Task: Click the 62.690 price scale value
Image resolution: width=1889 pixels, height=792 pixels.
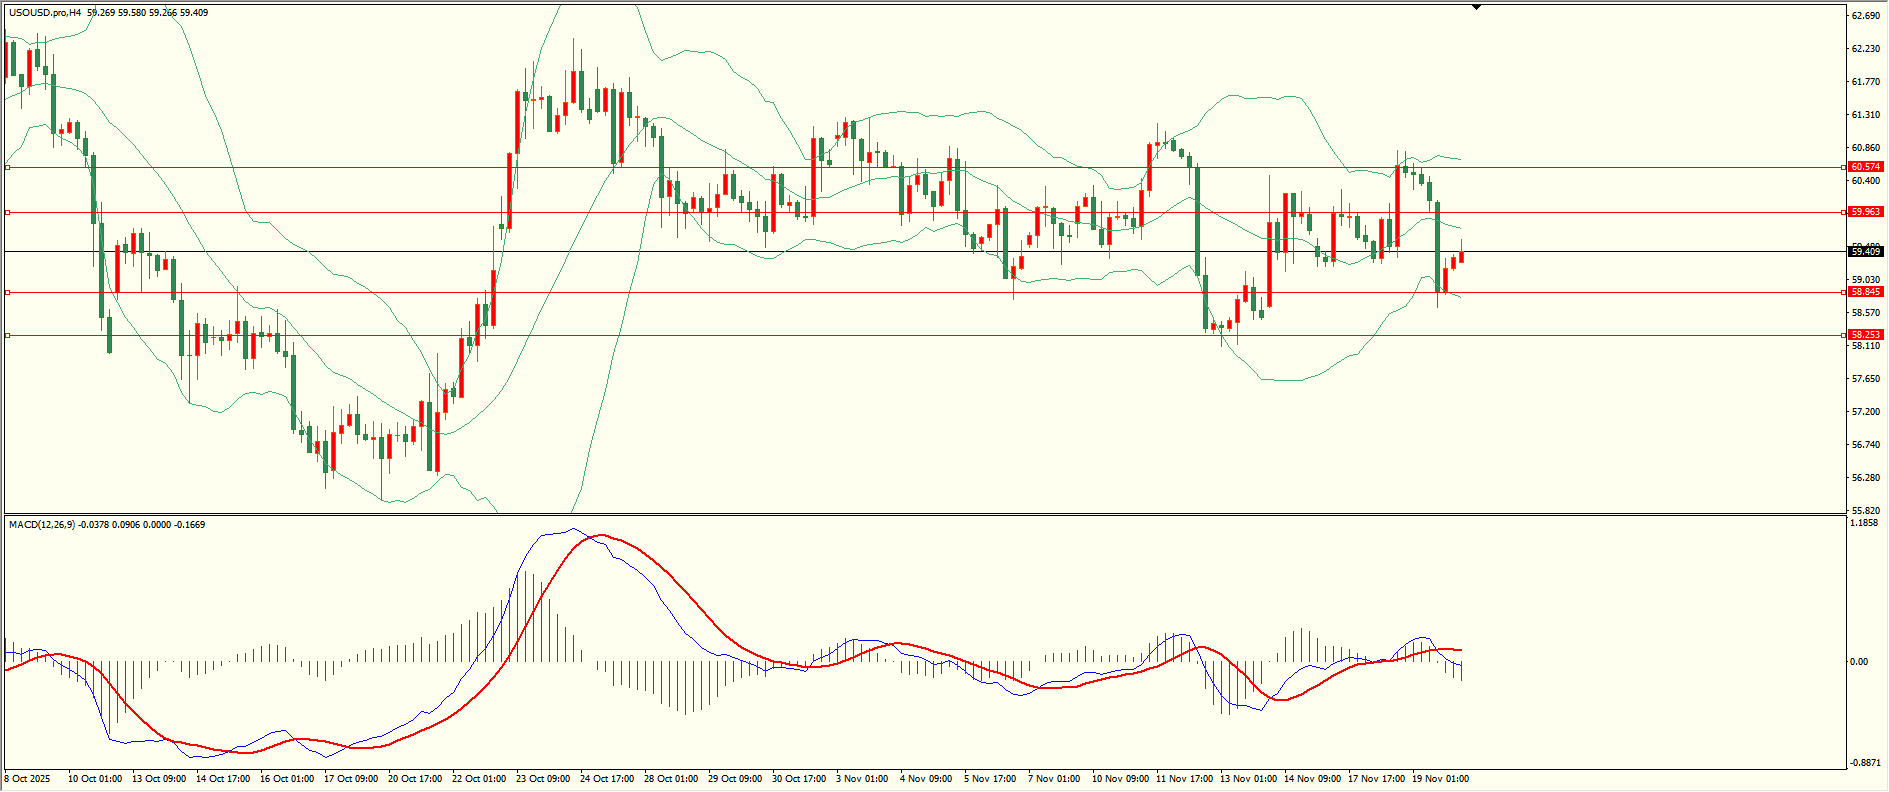Action: [1866, 16]
